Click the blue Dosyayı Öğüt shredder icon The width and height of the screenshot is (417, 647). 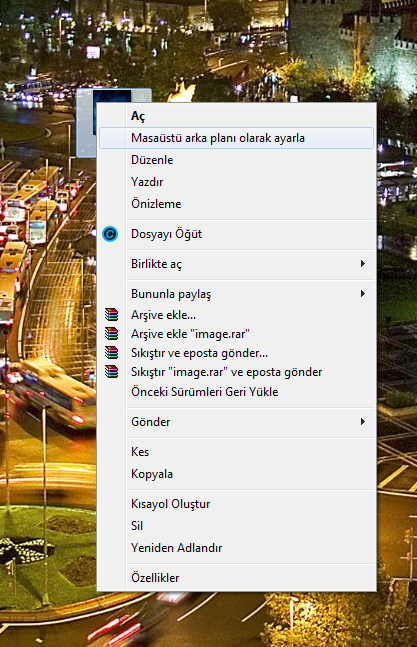coord(110,234)
